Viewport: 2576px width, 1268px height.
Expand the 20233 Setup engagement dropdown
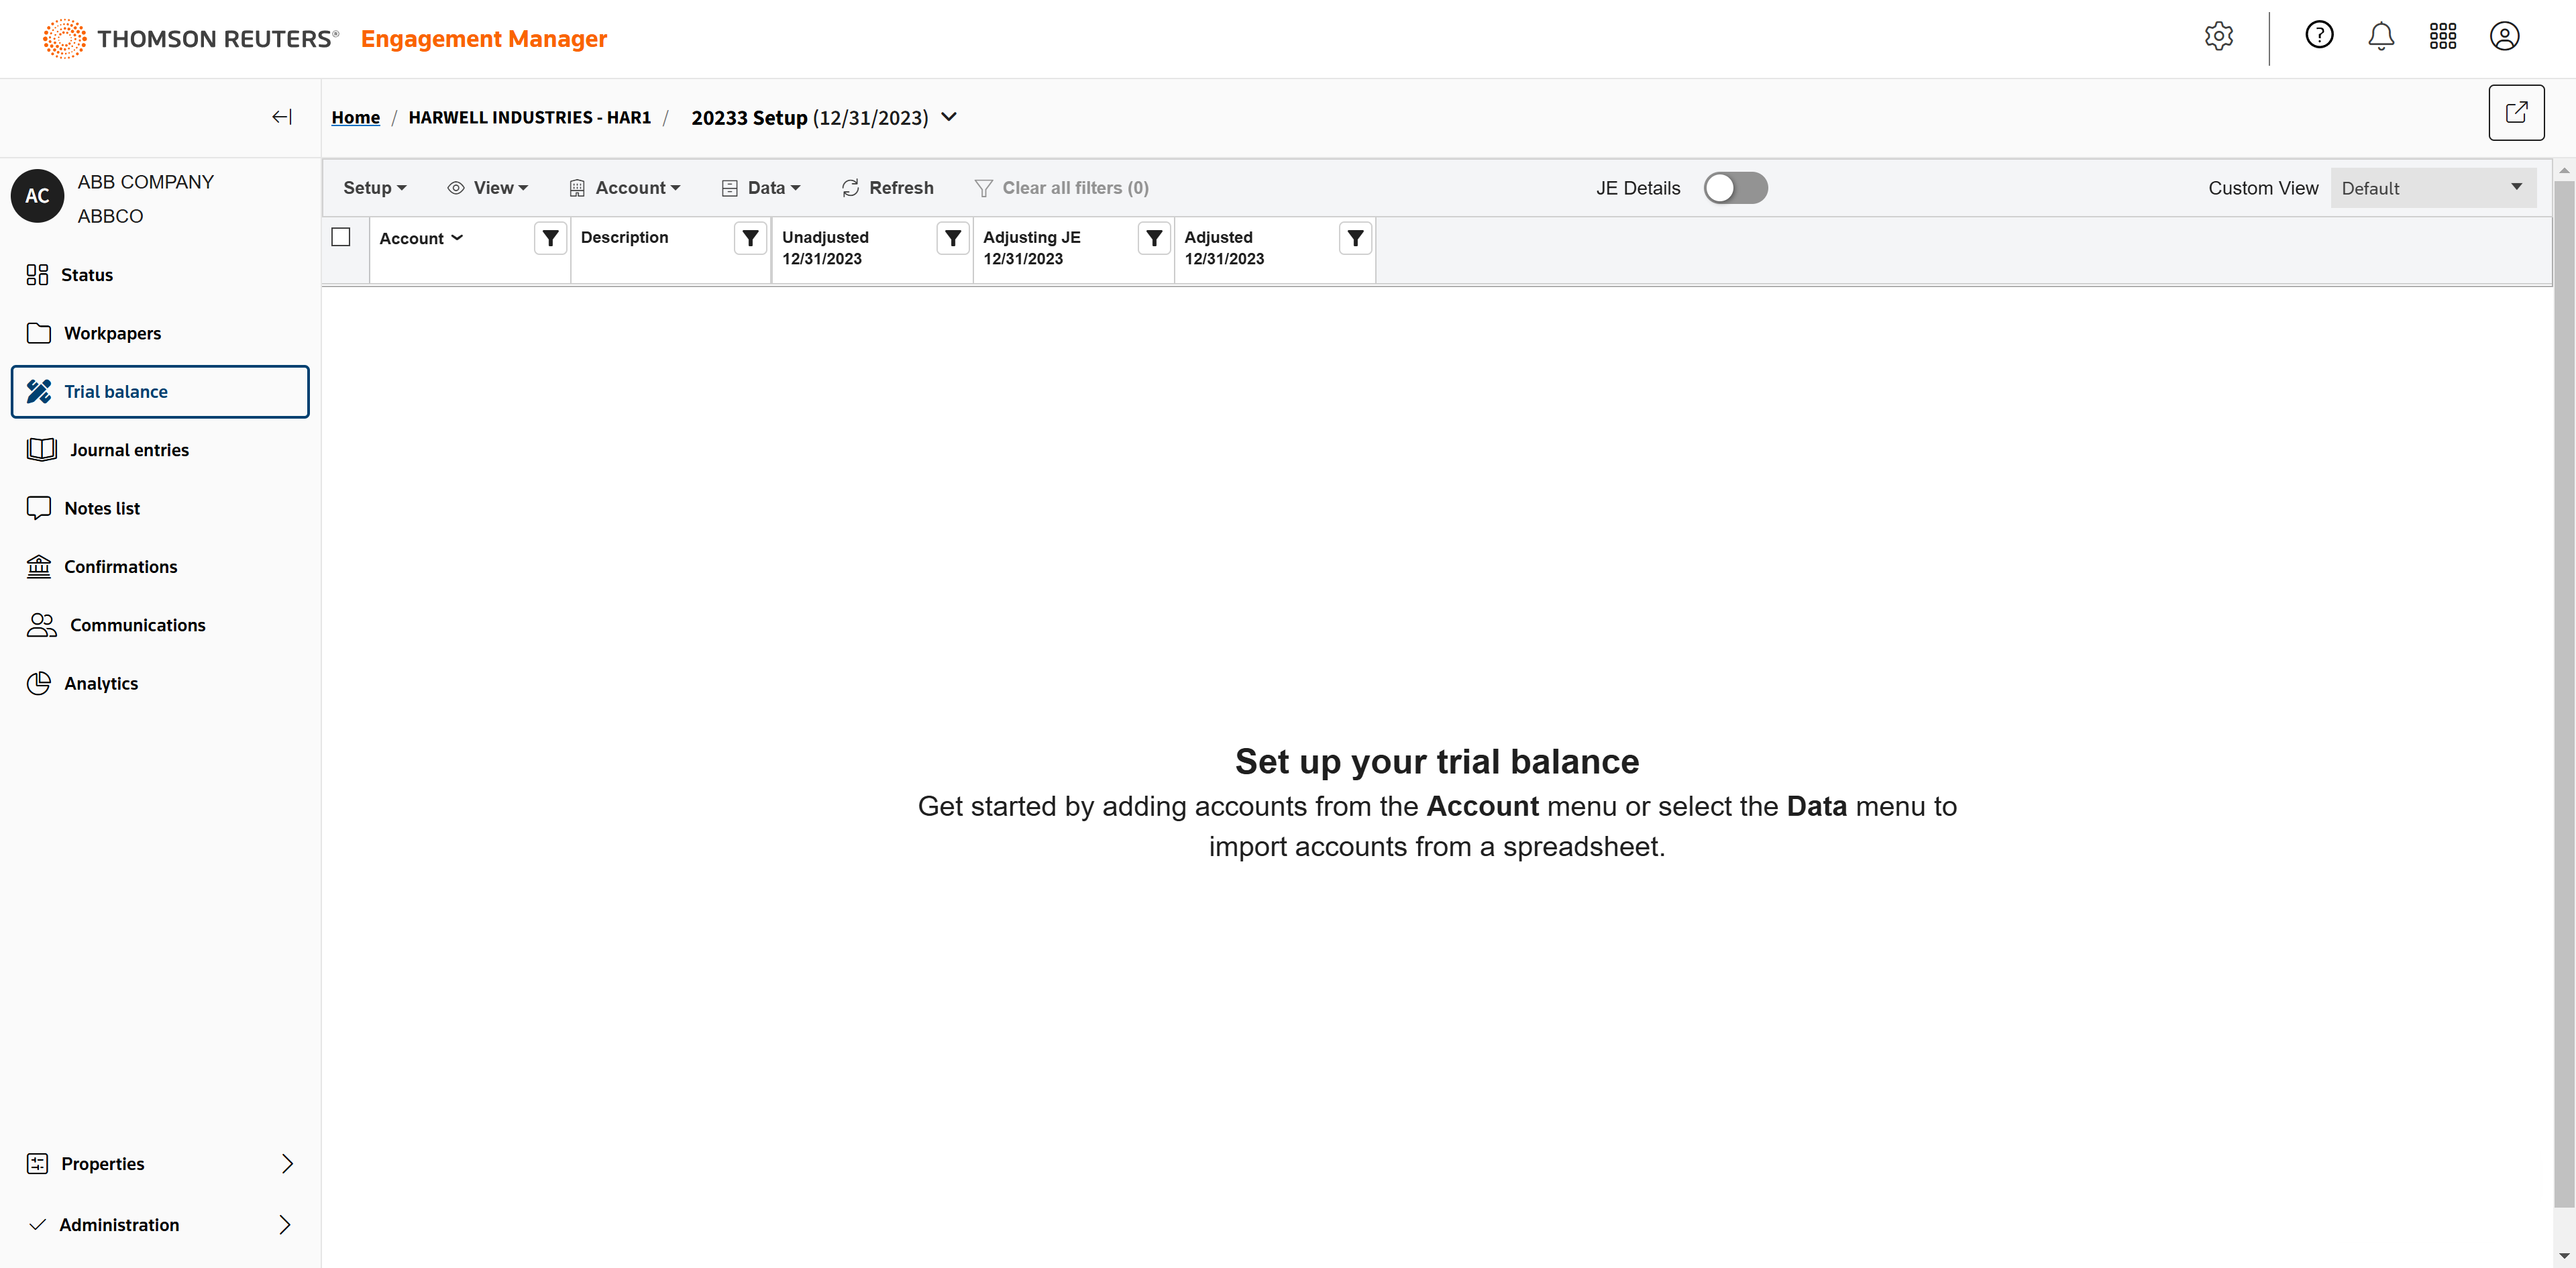[949, 117]
